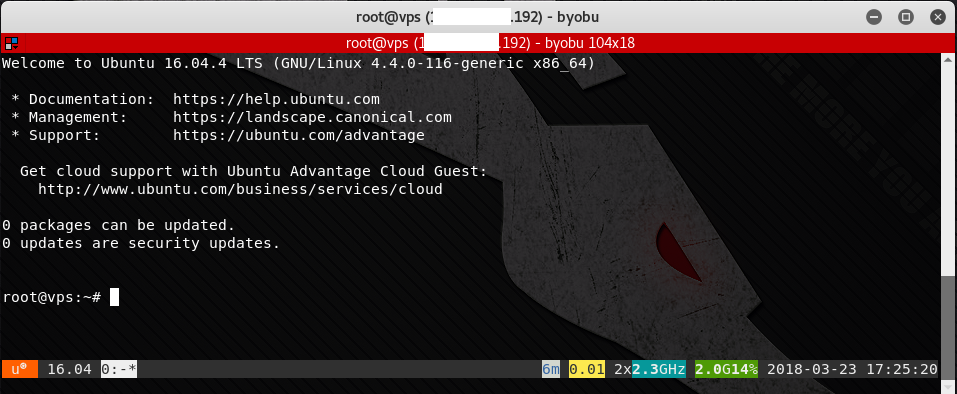The height and width of the screenshot is (394, 957).
Task: Close the byobu terminal window
Action: (938, 17)
